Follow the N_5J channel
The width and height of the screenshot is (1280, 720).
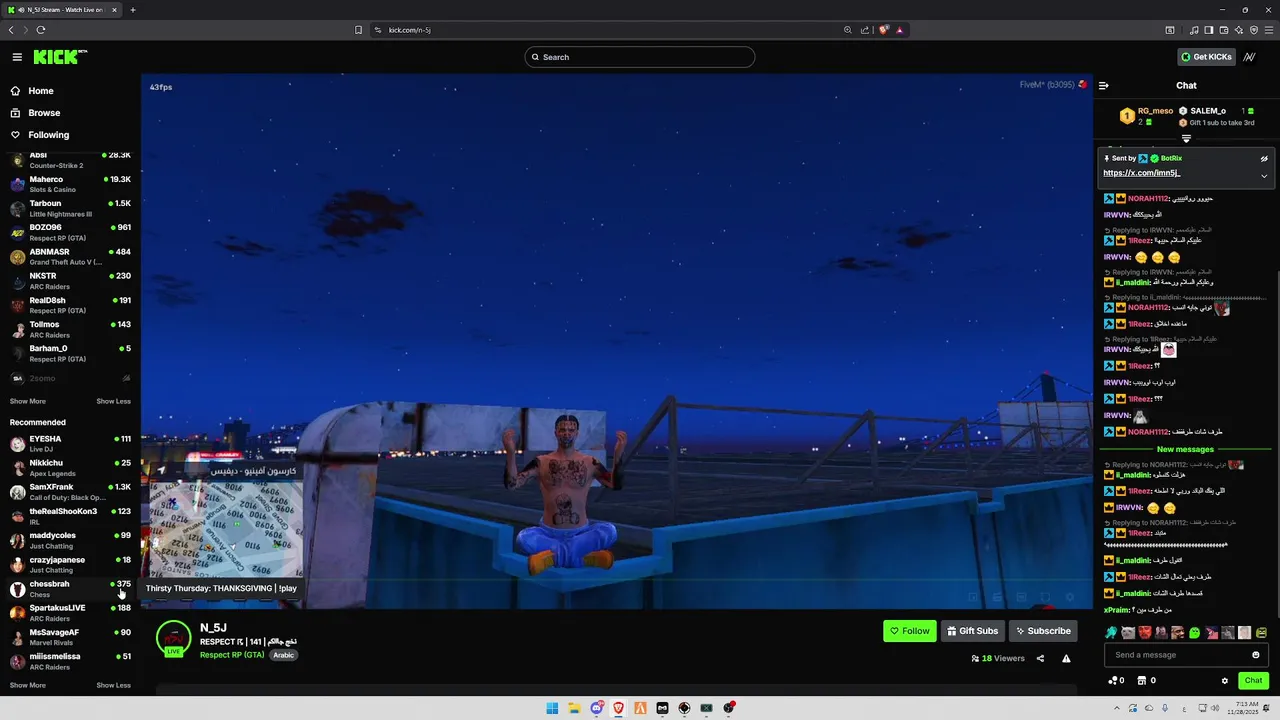(910, 631)
